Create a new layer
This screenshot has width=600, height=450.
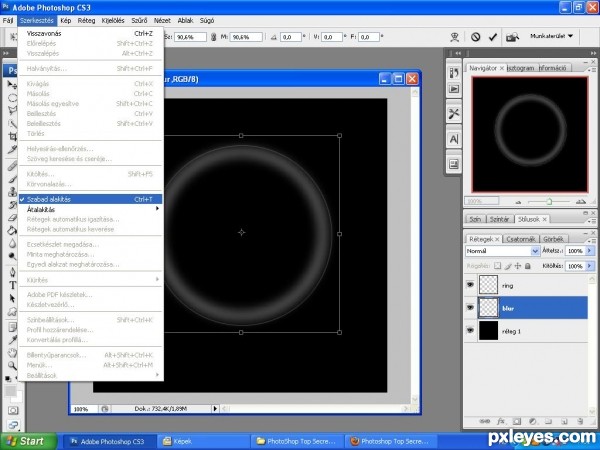564,421
